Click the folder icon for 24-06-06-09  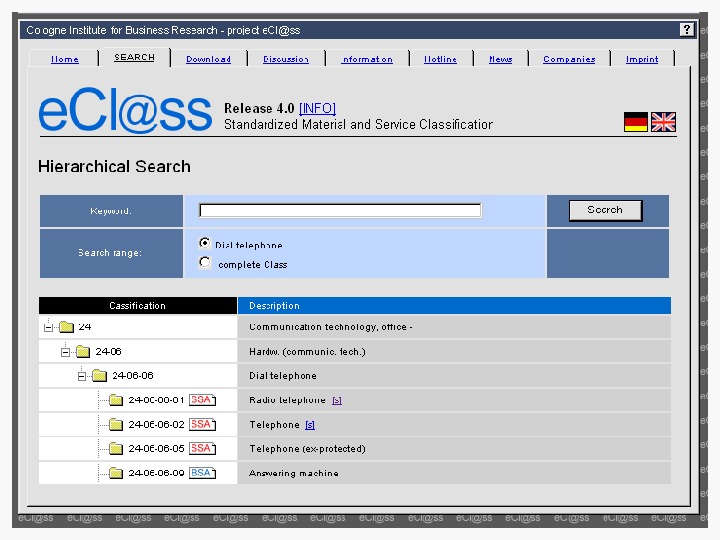(x=116, y=472)
